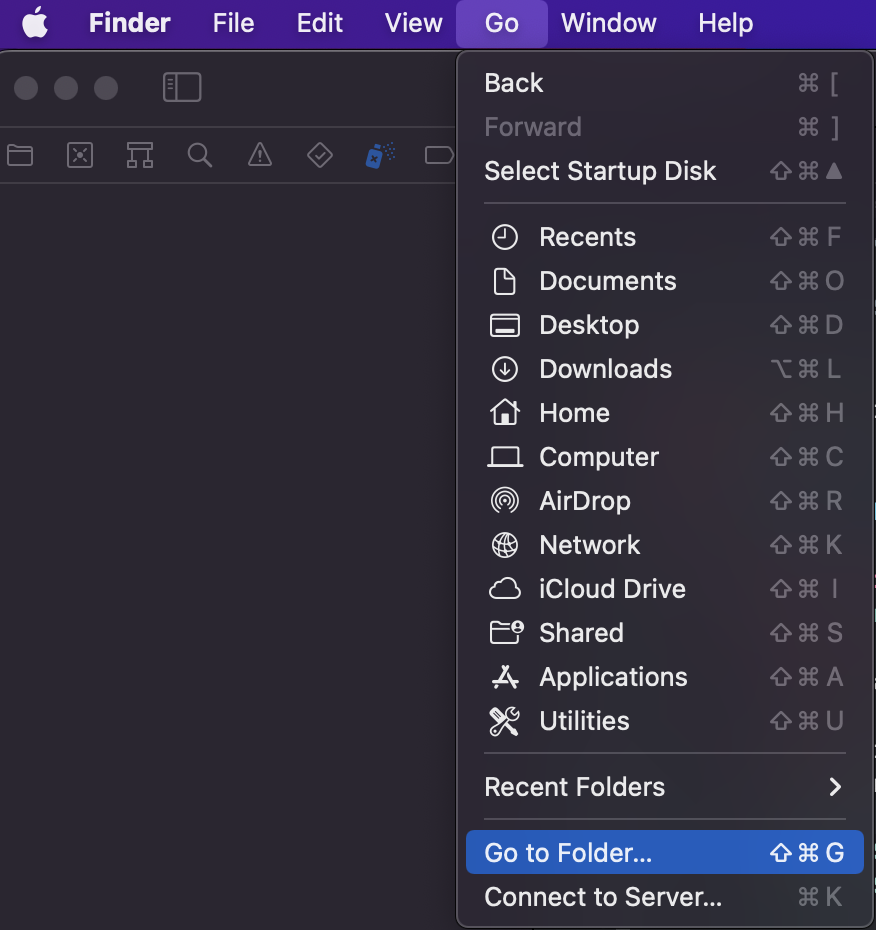Open the Window menu
Image resolution: width=876 pixels, height=930 pixels.
click(x=609, y=23)
